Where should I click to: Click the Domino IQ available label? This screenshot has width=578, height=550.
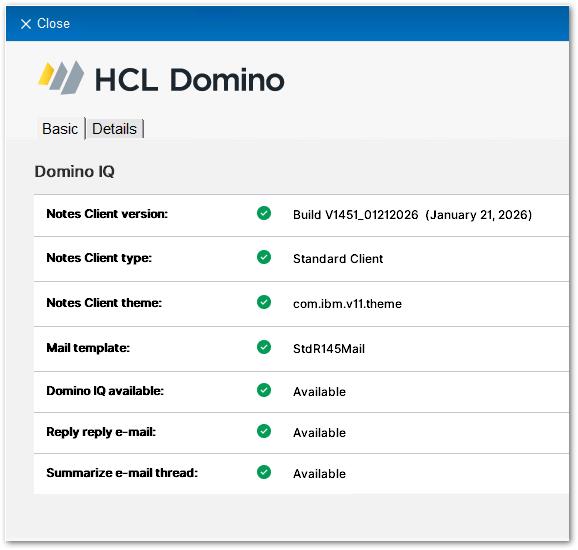(105, 391)
